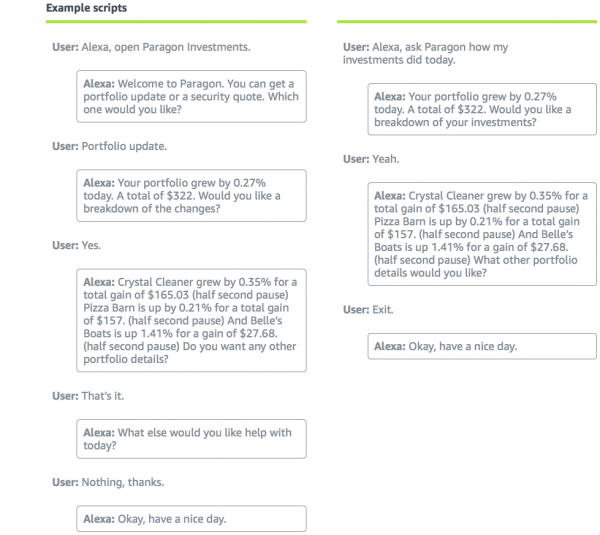Click the left column 'Okay, have a nice day' box
This screenshot has height=535, width=600.
tap(191, 518)
